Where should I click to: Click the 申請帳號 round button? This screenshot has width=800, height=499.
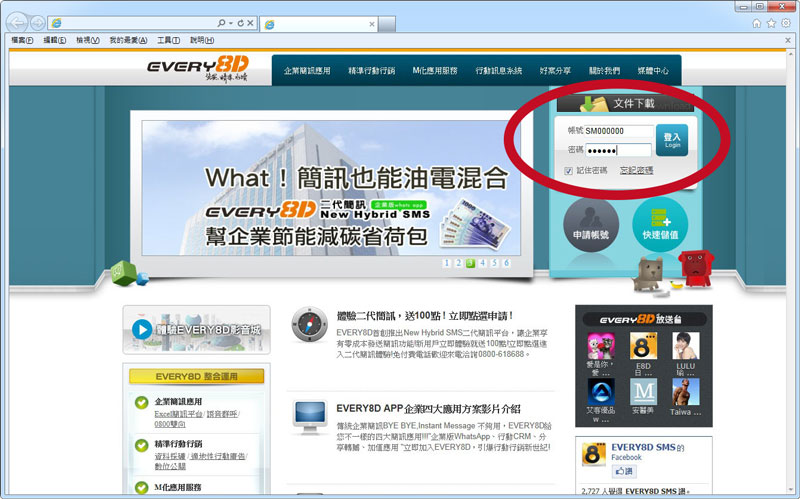click(591, 225)
